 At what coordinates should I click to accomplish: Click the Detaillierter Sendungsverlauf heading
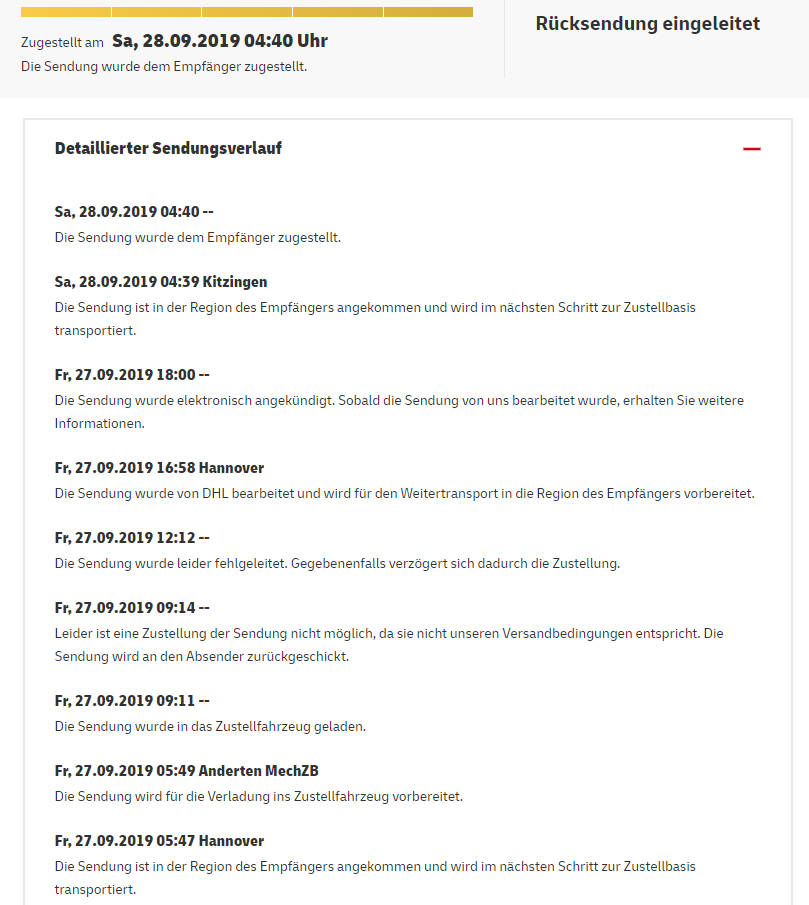click(168, 149)
